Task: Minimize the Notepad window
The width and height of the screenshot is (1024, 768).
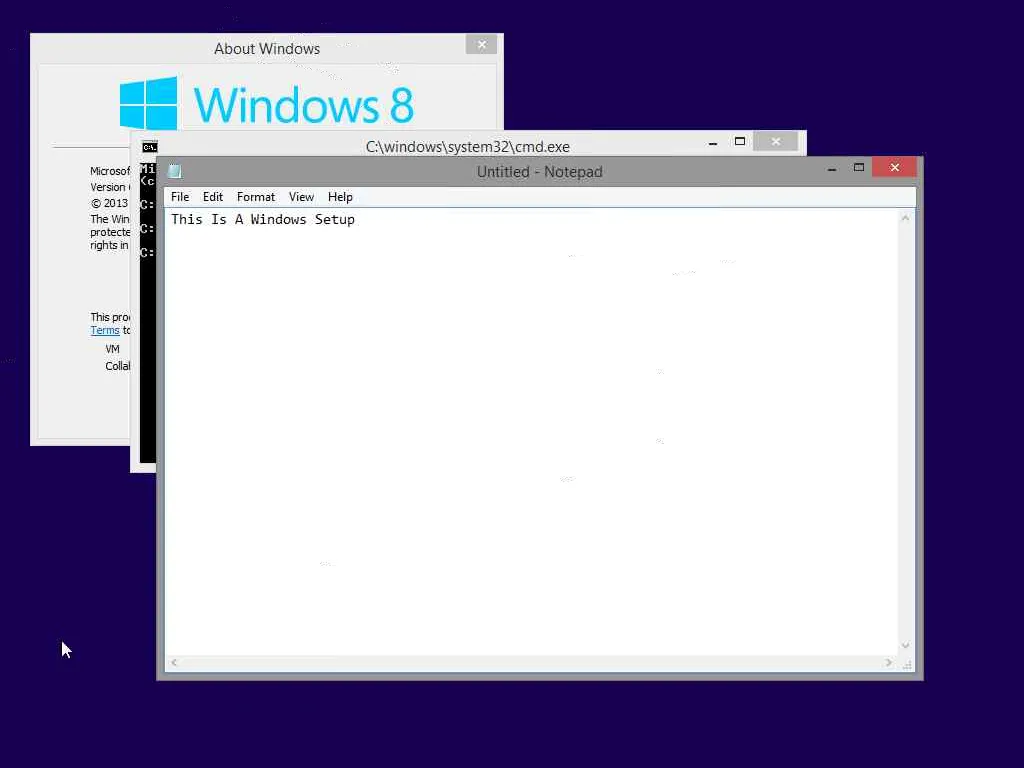Action: 832,168
